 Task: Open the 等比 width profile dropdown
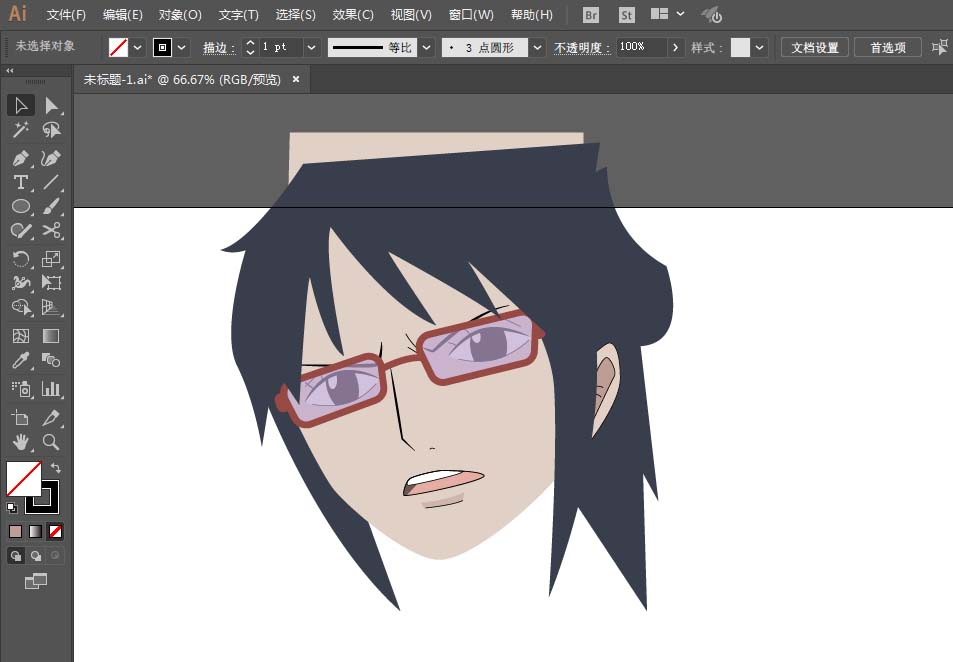[x=427, y=47]
